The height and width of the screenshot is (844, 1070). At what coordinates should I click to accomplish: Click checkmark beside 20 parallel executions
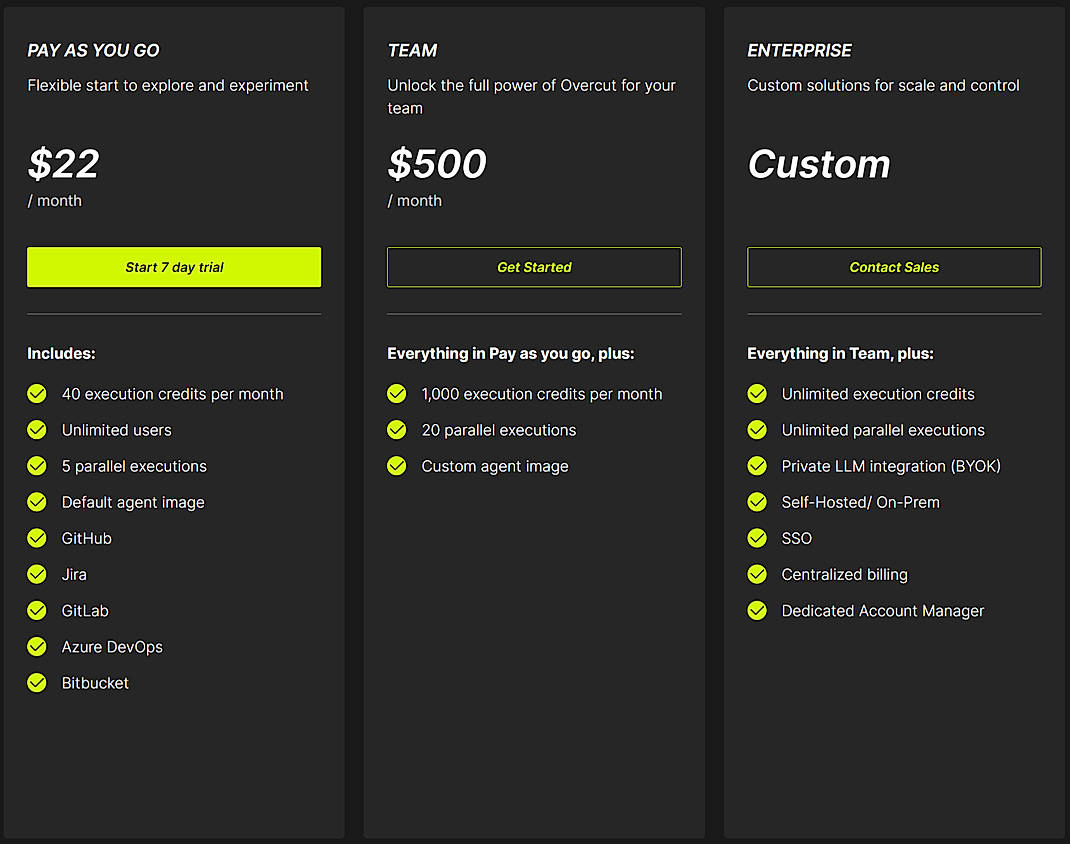coord(397,430)
